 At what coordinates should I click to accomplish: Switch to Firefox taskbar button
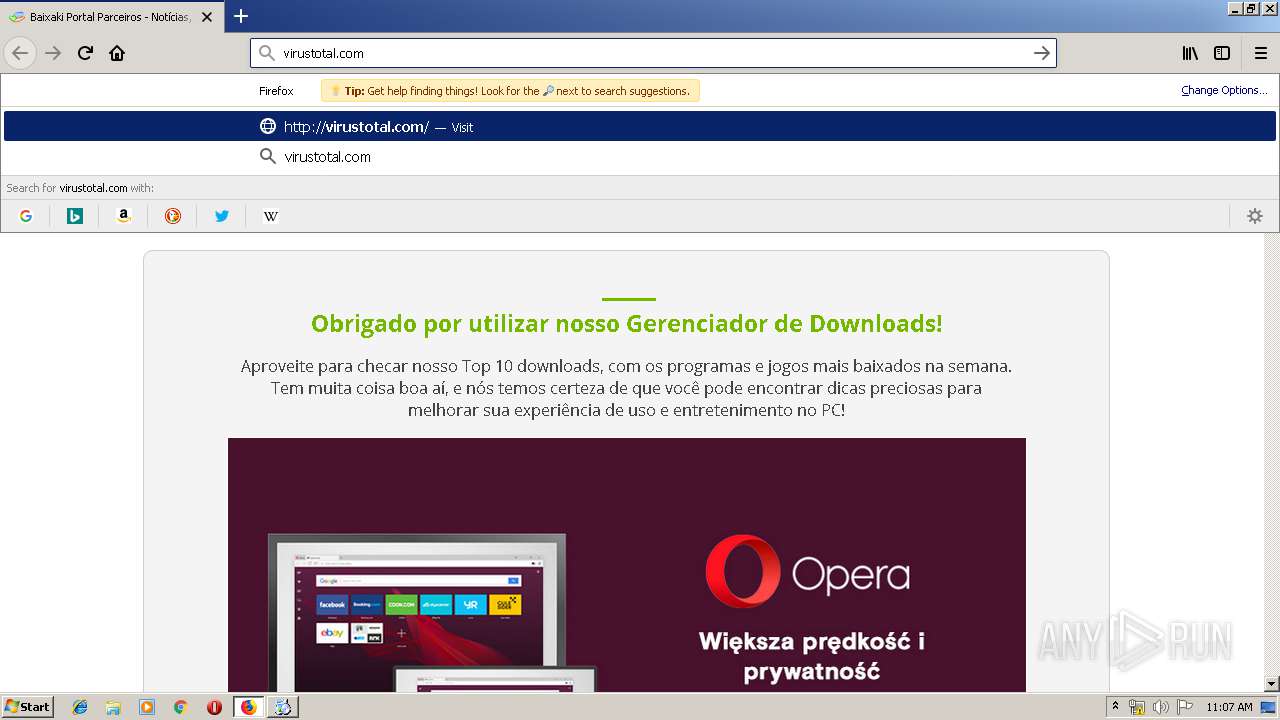click(x=248, y=707)
